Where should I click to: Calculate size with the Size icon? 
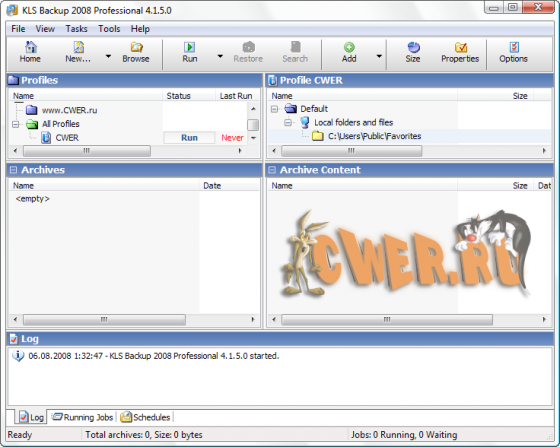(x=413, y=47)
